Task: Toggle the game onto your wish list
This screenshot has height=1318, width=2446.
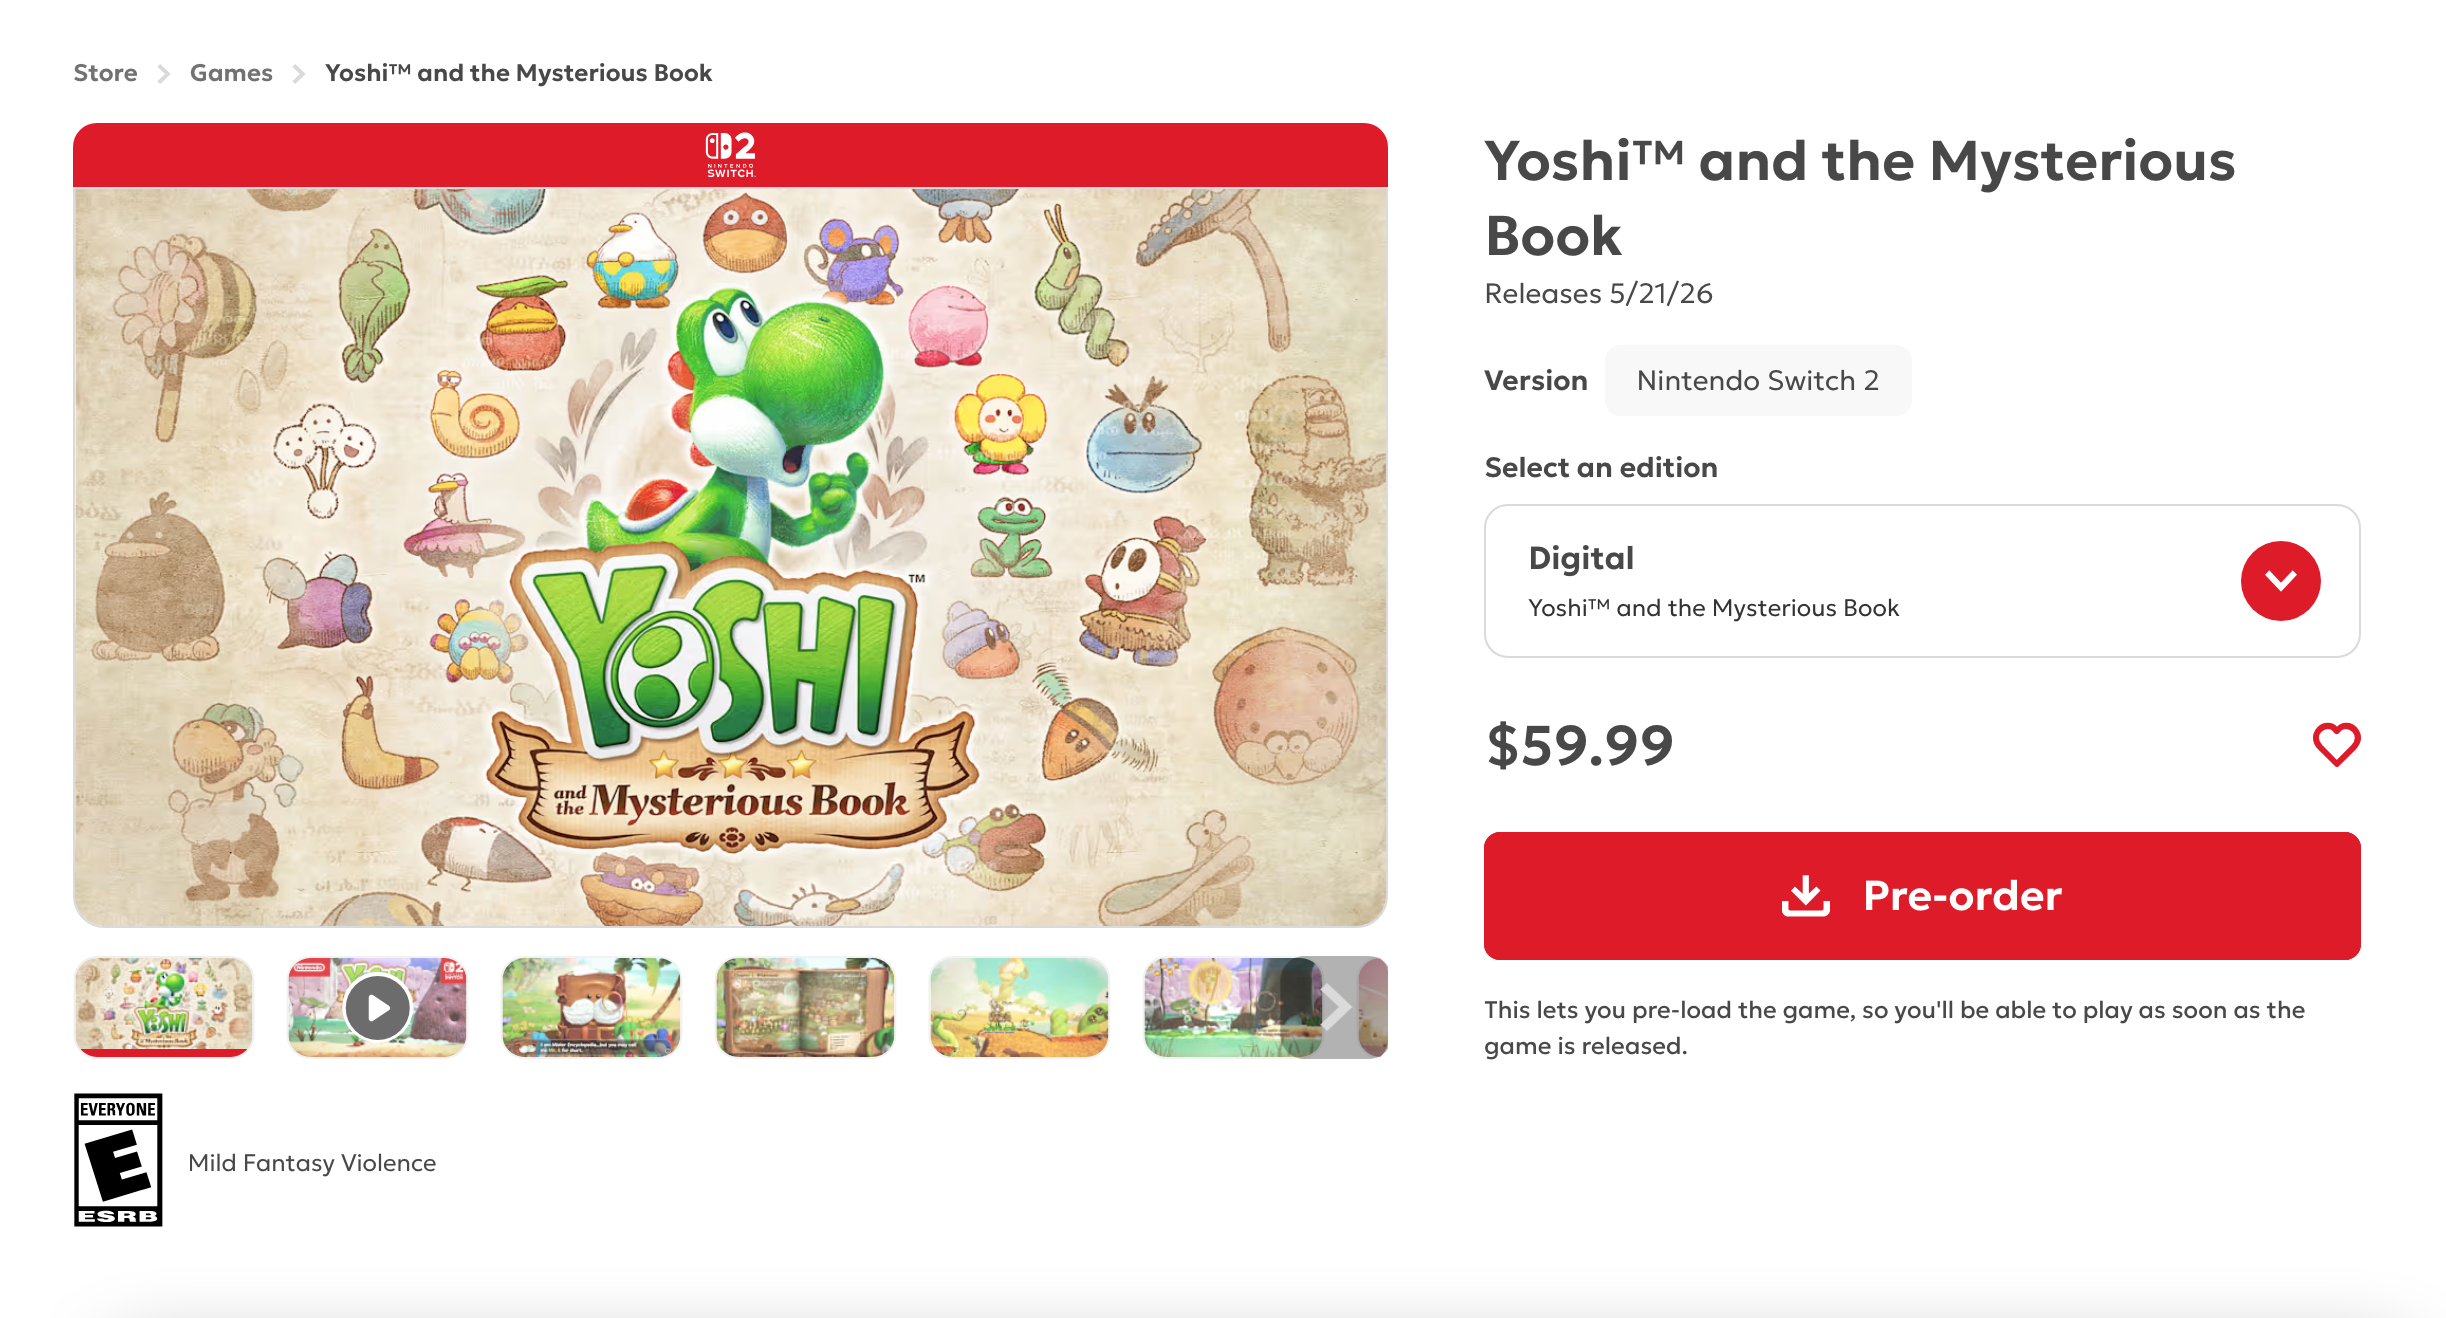Action: point(2337,744)
